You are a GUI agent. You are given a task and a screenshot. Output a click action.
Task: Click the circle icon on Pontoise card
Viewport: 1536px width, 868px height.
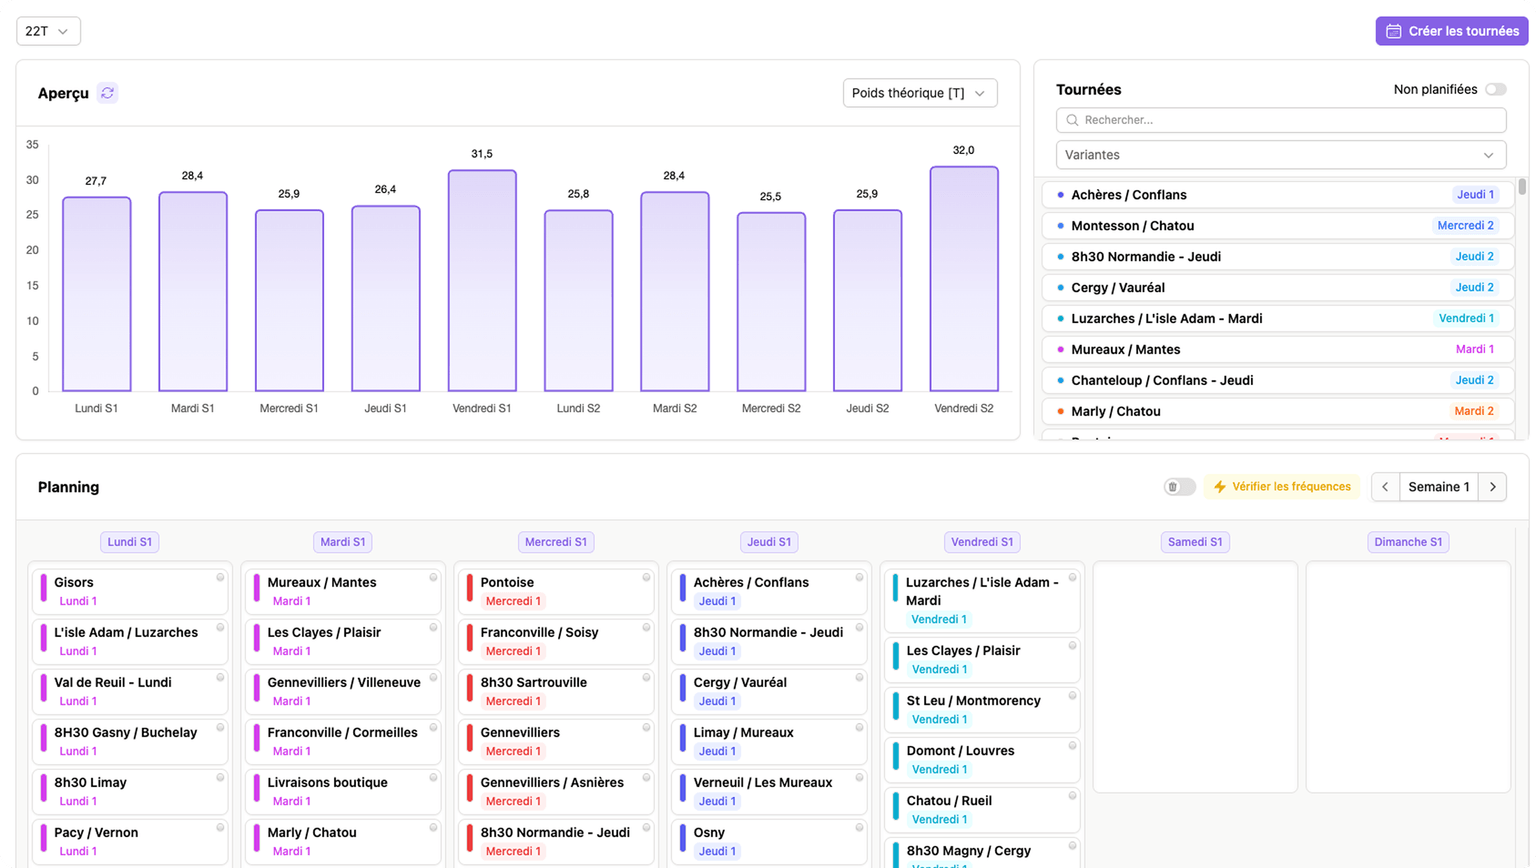click(x=646, y=578)
